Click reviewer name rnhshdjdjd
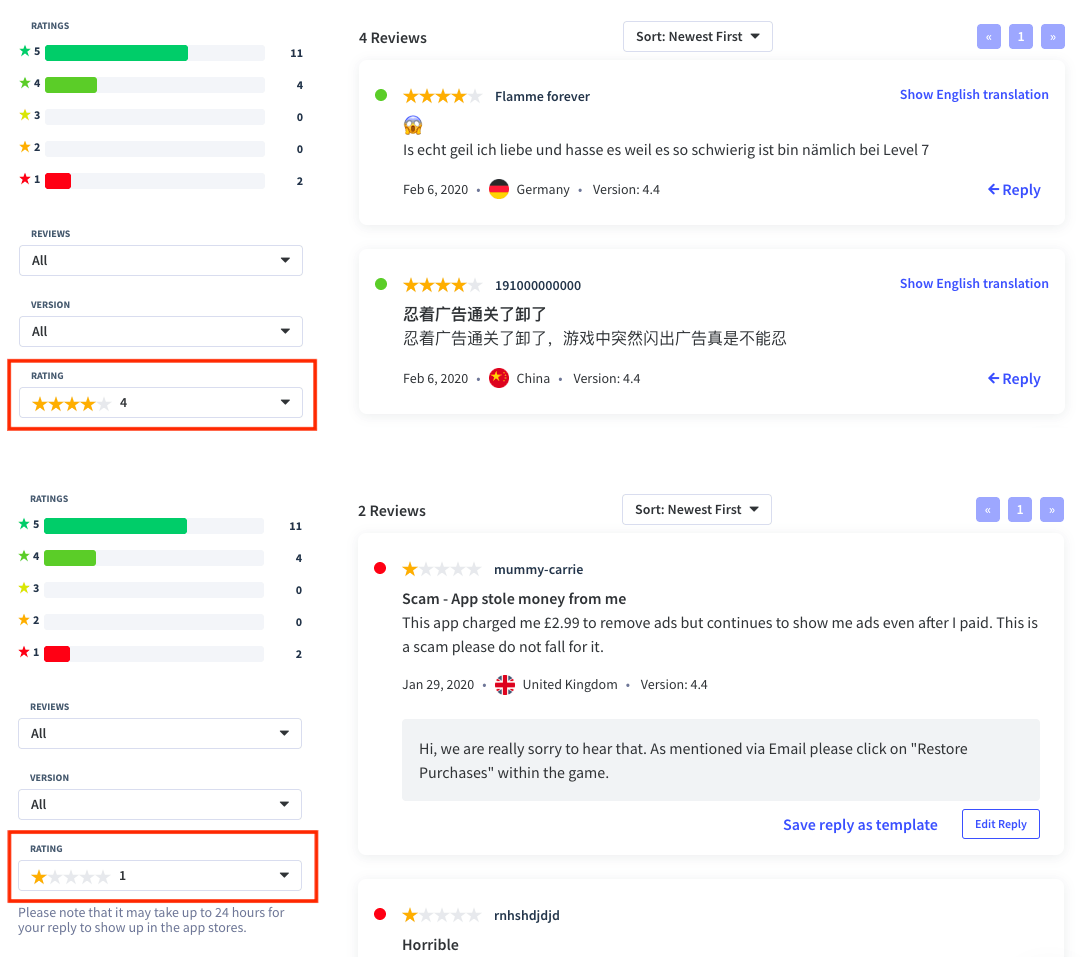This screenshot has height=957, width=1082. pos(527,916)
